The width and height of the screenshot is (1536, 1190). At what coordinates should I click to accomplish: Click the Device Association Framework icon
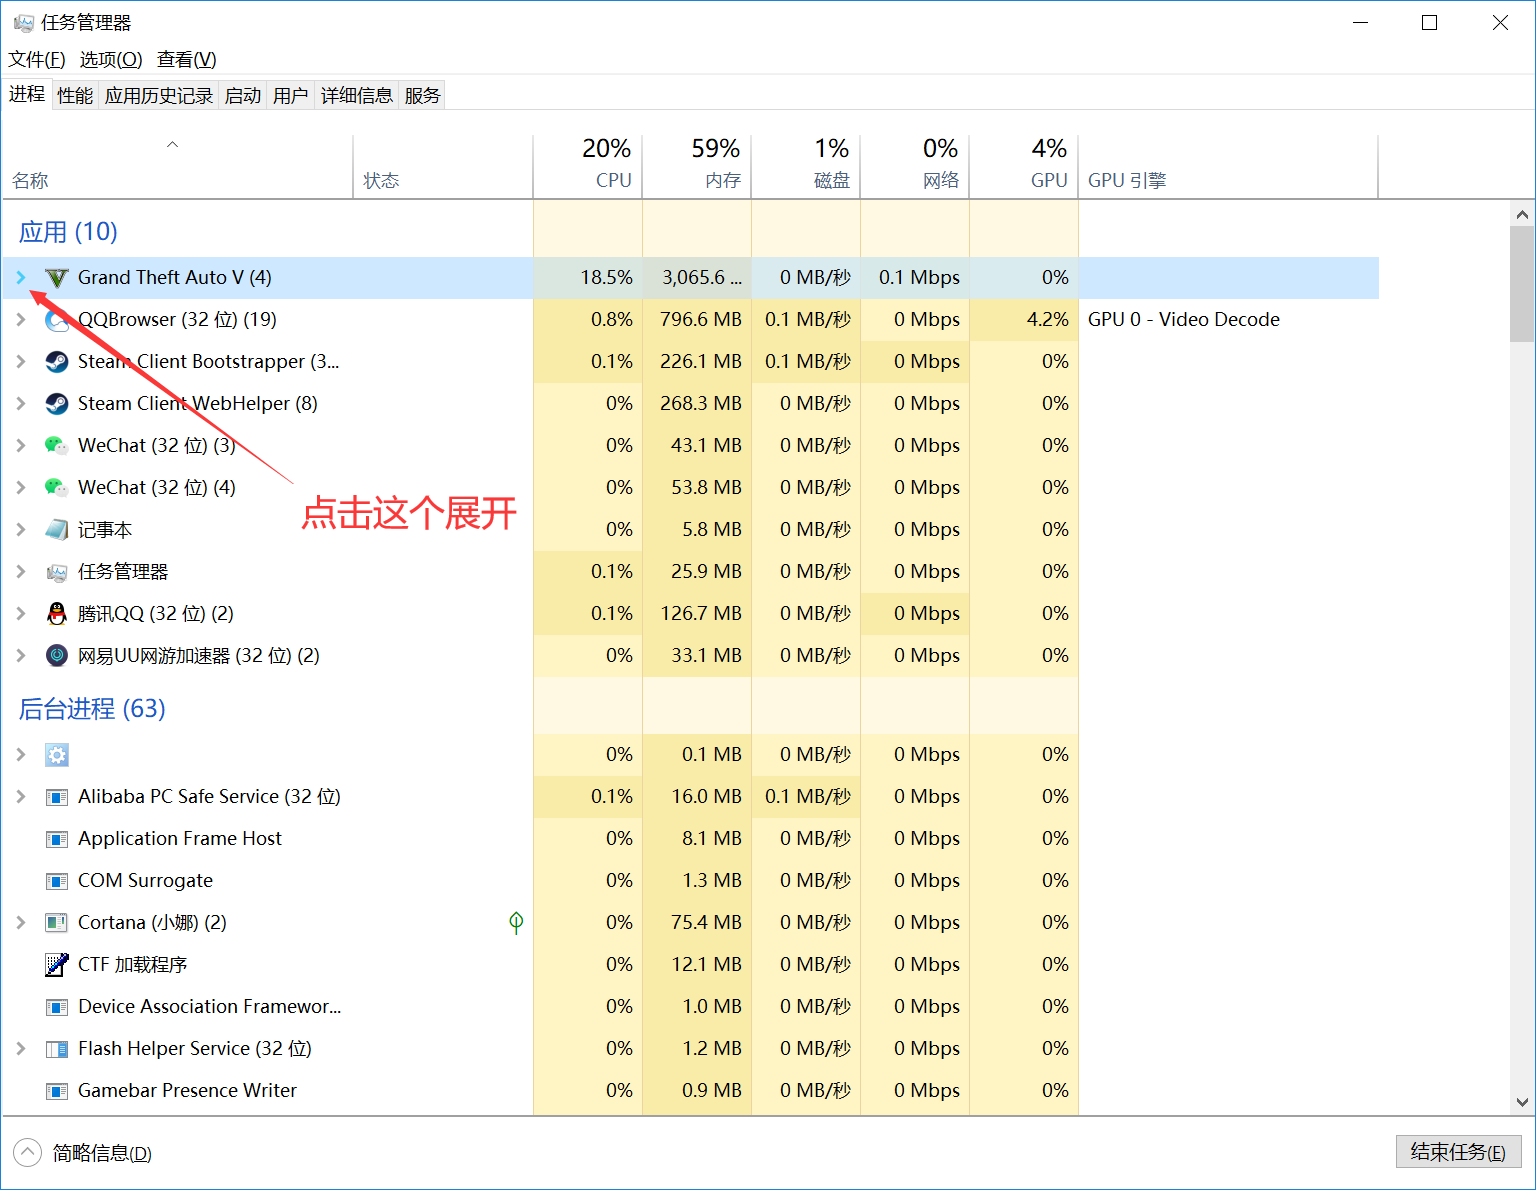point(57,1007)
